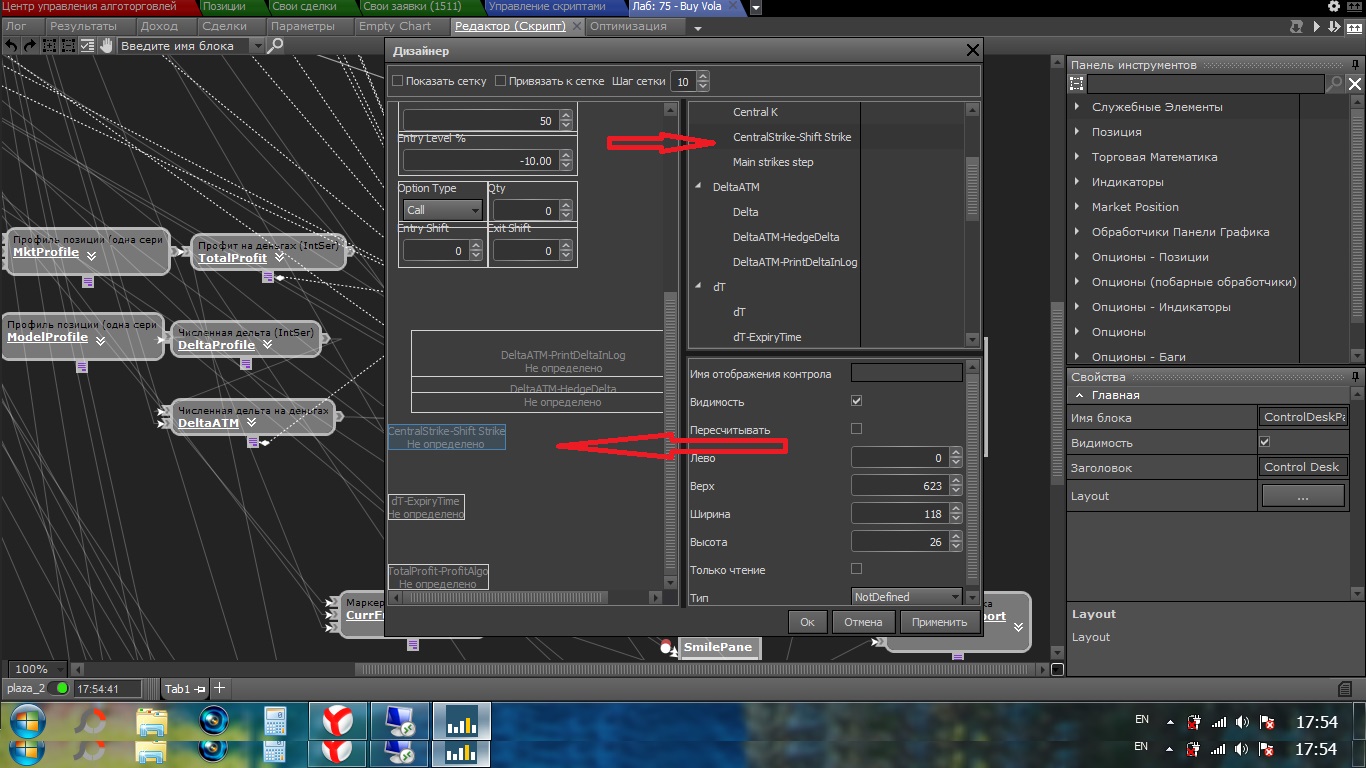1366x768 pixels.
Task: Click the magnifier search icon beside block name
Action: point(276,46)
